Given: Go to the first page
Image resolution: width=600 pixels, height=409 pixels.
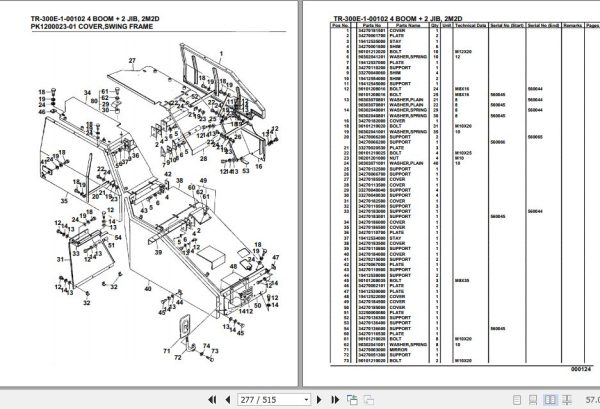Looking at the screenshot, I should (x=212, y=400).
